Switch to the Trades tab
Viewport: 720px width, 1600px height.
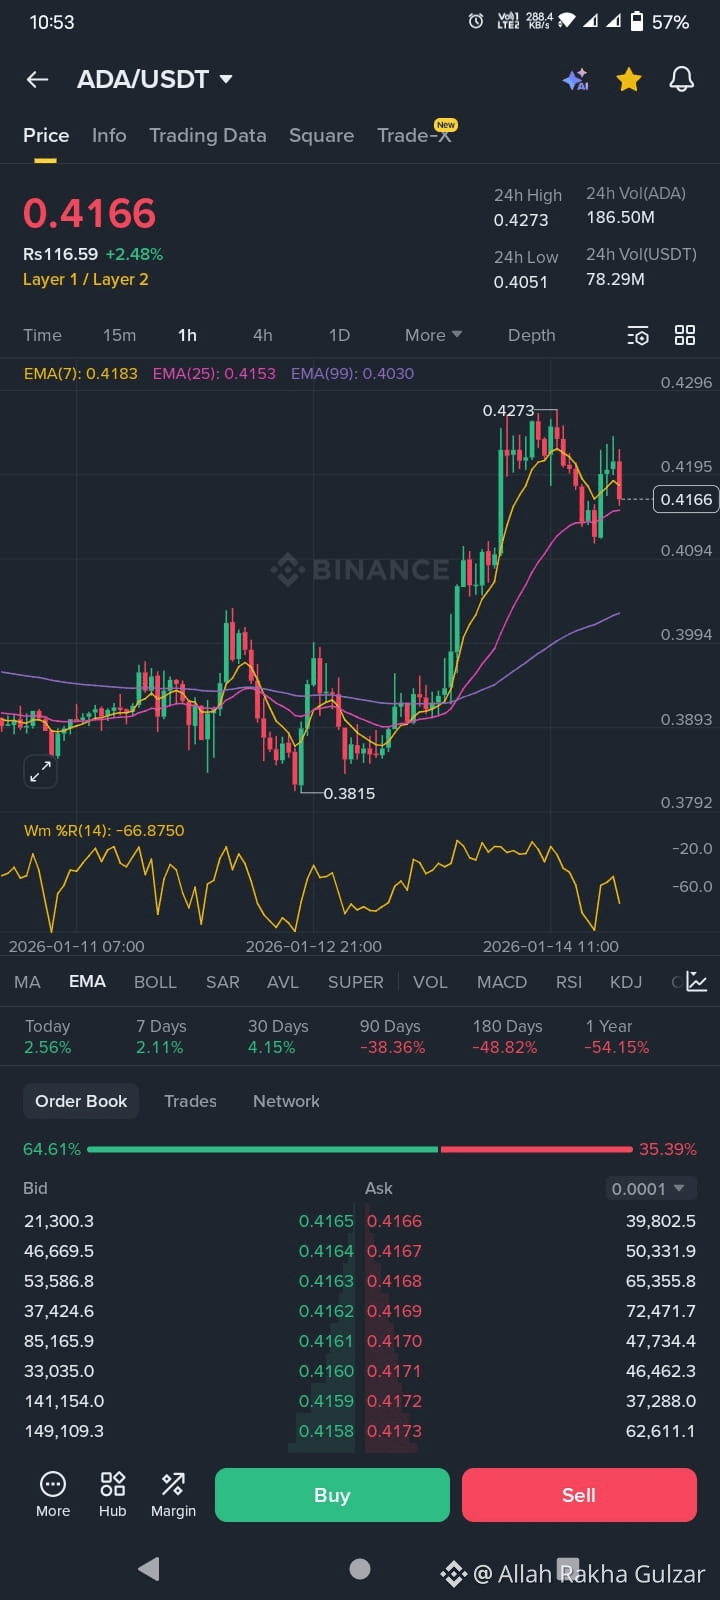pos(190,1101)
